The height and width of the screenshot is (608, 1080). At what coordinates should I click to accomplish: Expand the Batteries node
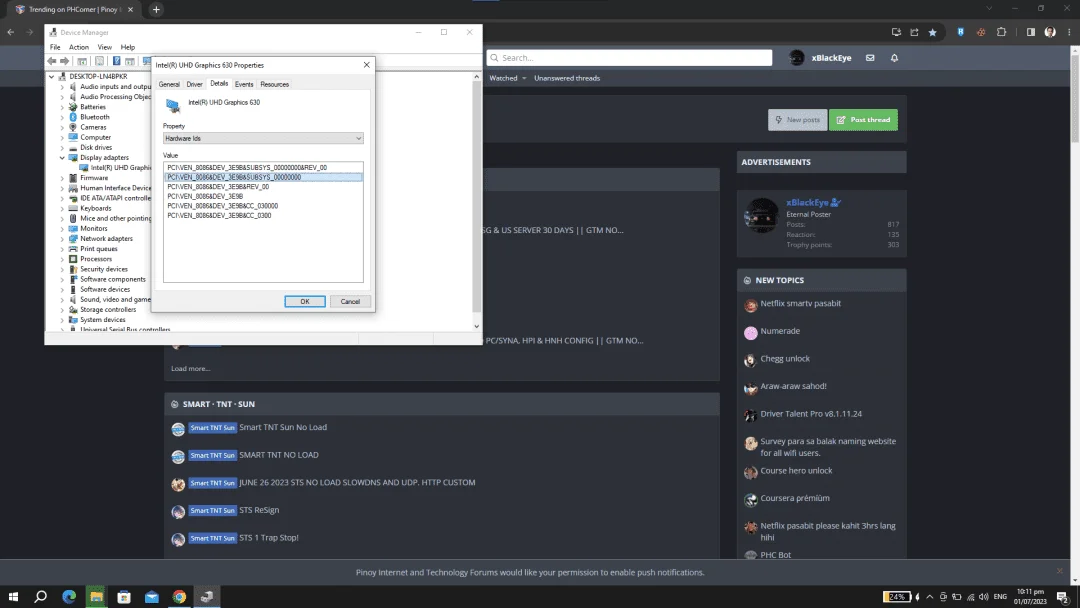62,107
